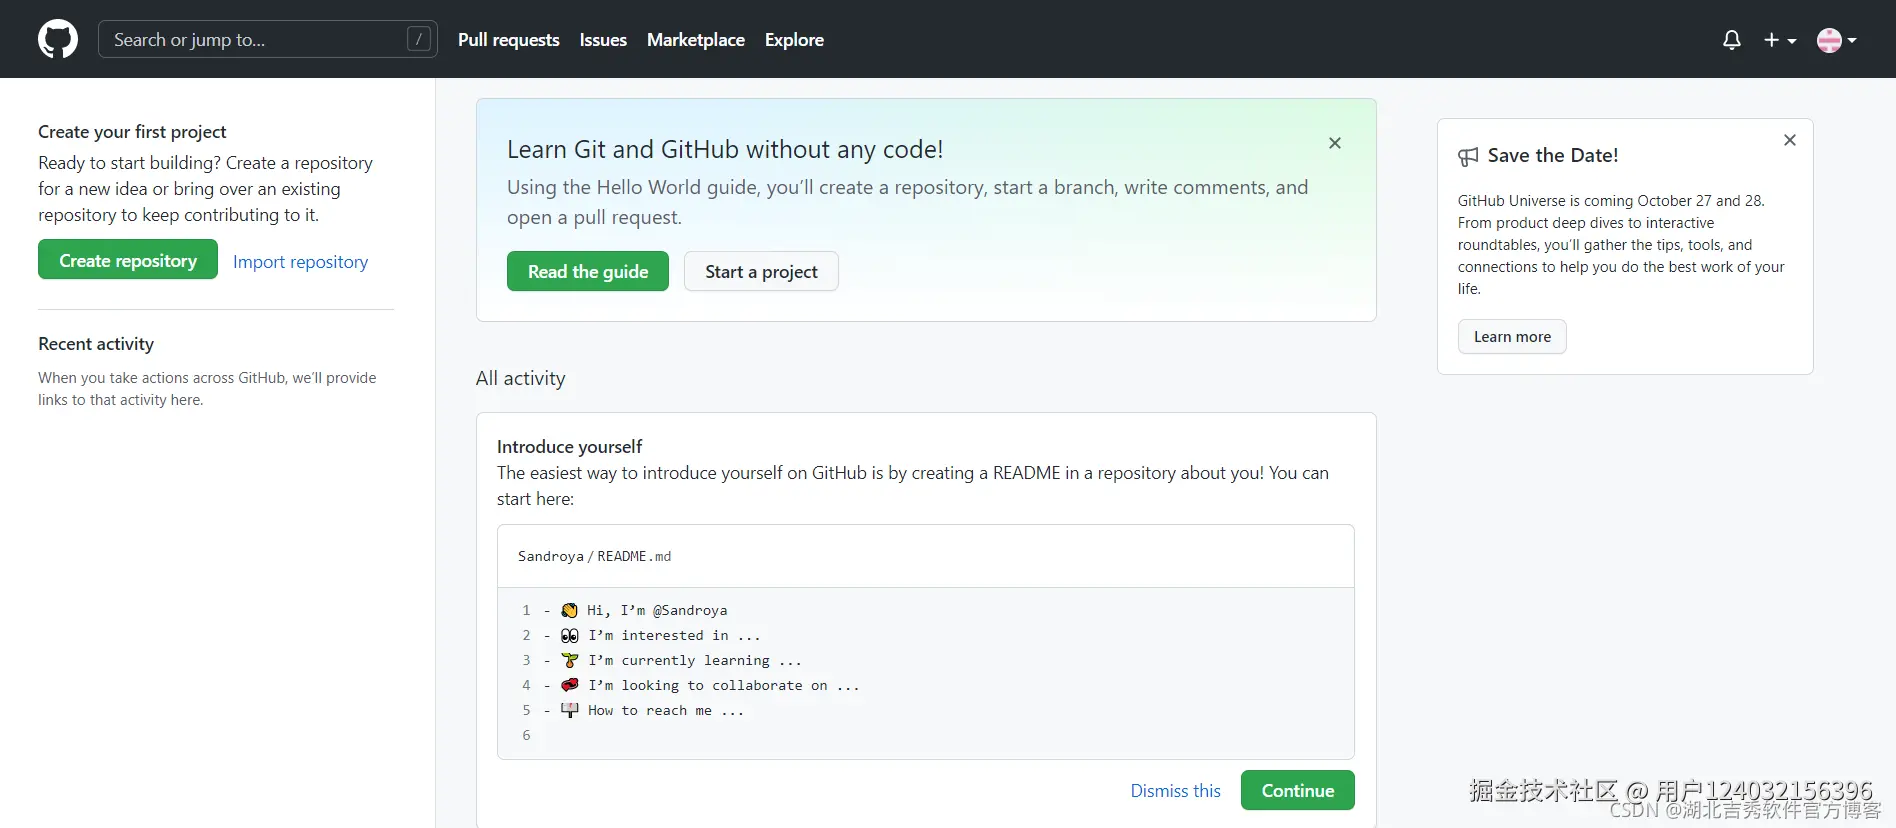Click "Learn Git and GitHub without any code!" heading
This screenshot has height=828, width=1896.
coord(725,149)
